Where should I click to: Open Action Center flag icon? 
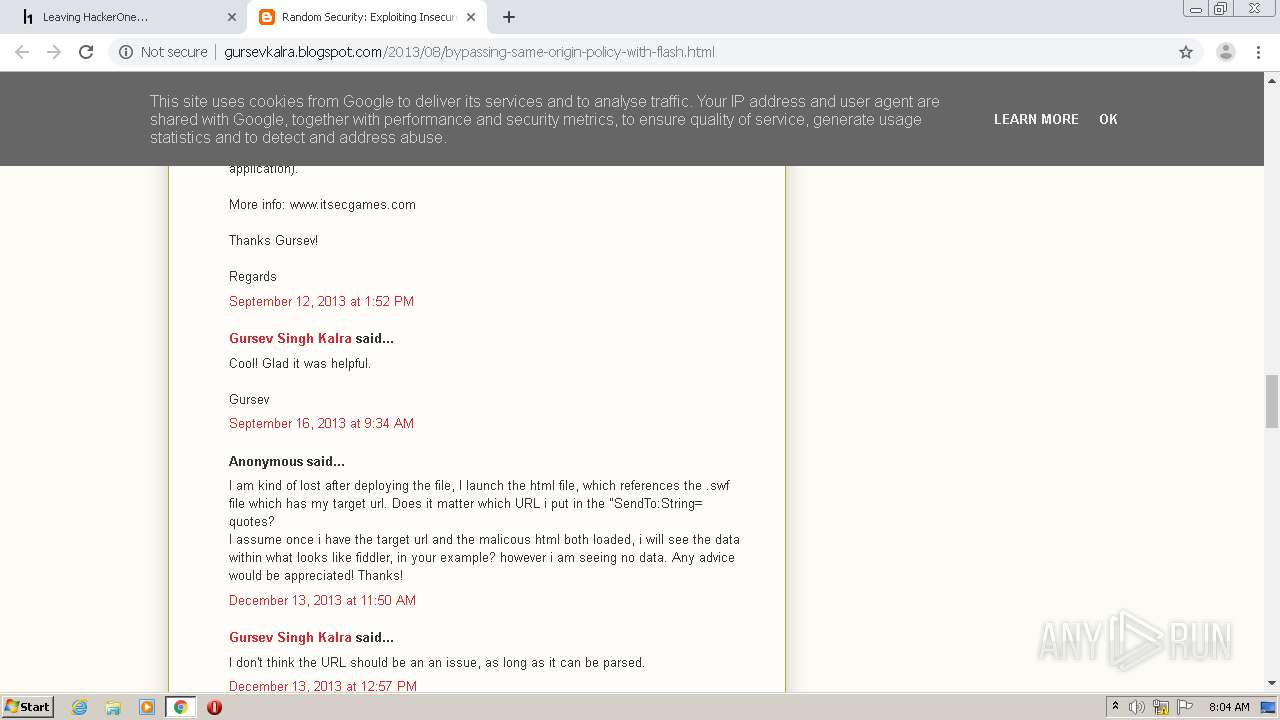pos(1185,707)
